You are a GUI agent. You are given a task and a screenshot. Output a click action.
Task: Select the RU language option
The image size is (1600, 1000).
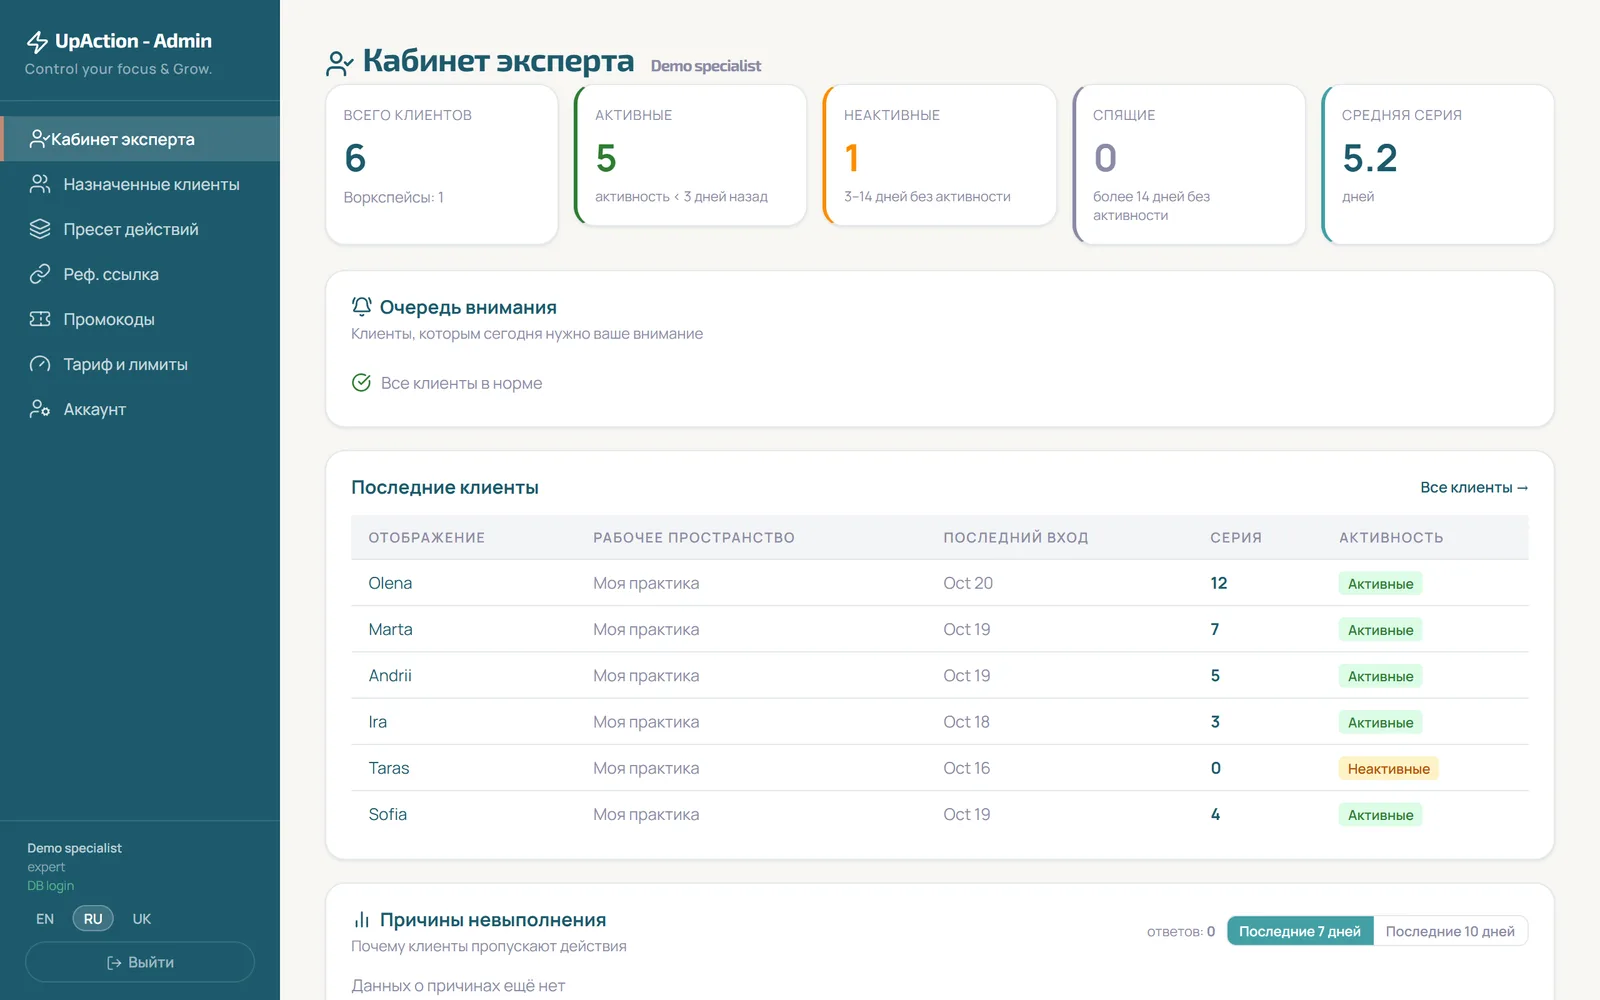93,919
